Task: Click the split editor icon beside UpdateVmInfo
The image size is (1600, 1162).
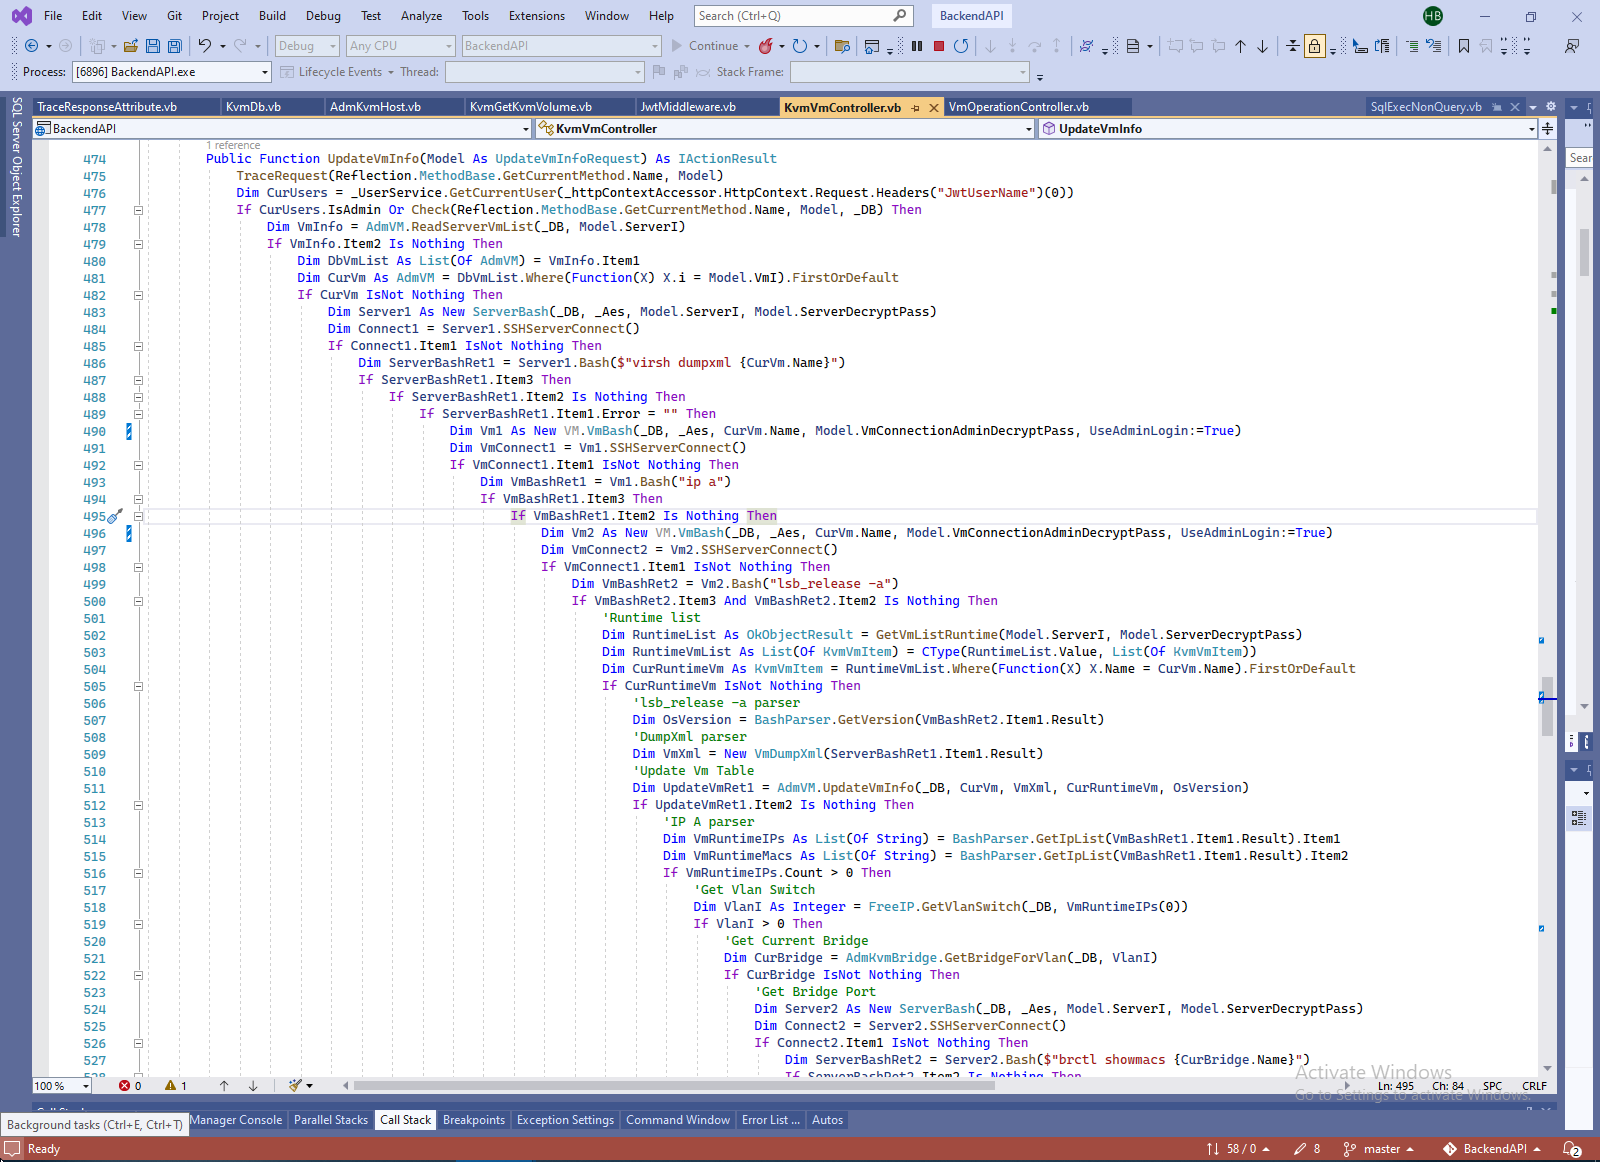Action: tap(1548, 129)
